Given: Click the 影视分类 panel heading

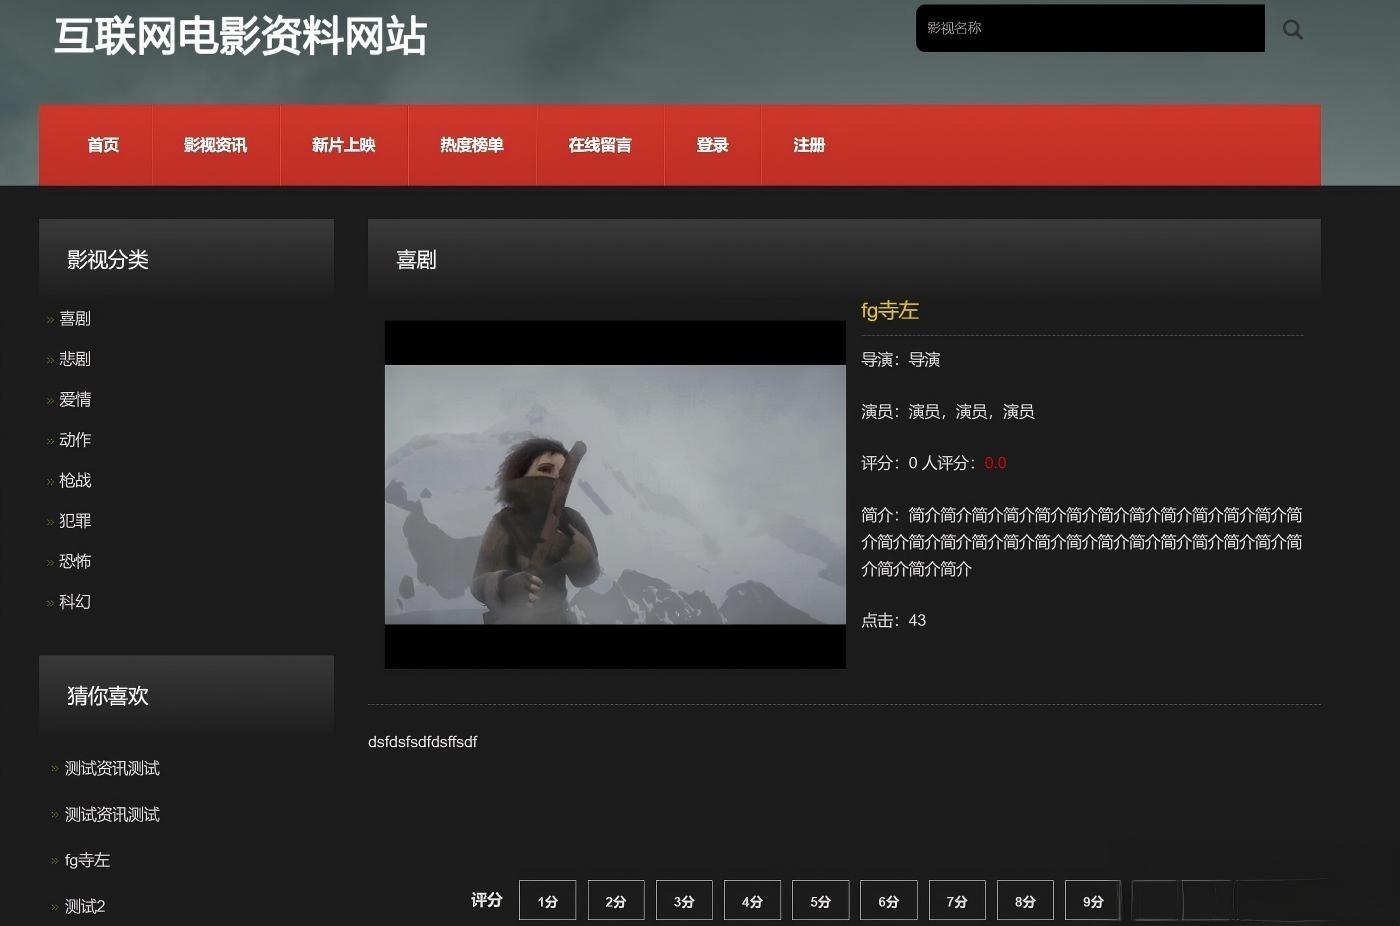Looking at the screenshot, I should (108, 260).
